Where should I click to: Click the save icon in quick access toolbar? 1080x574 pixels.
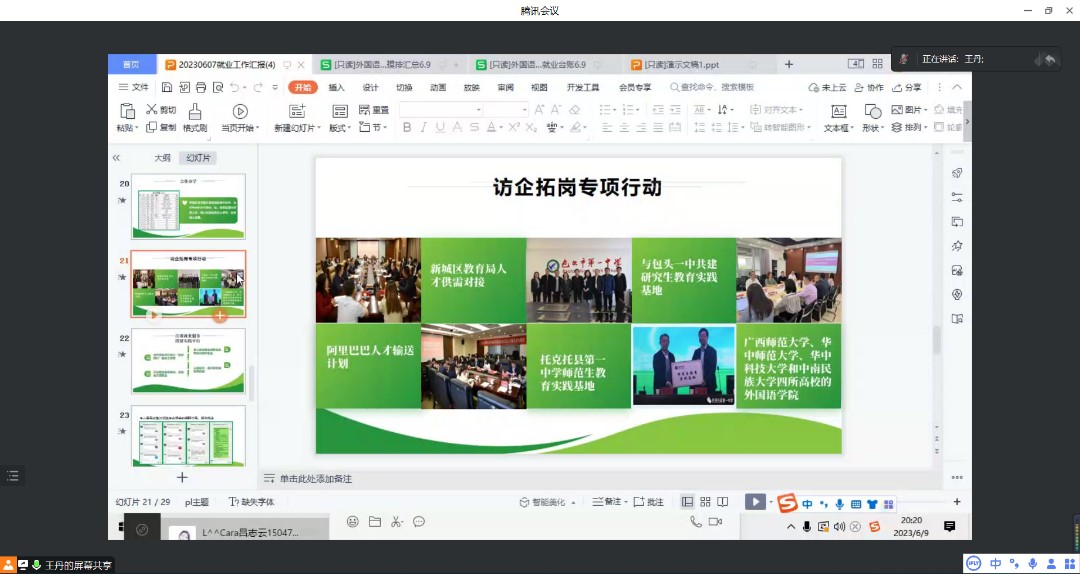click(x=167, y=87)
